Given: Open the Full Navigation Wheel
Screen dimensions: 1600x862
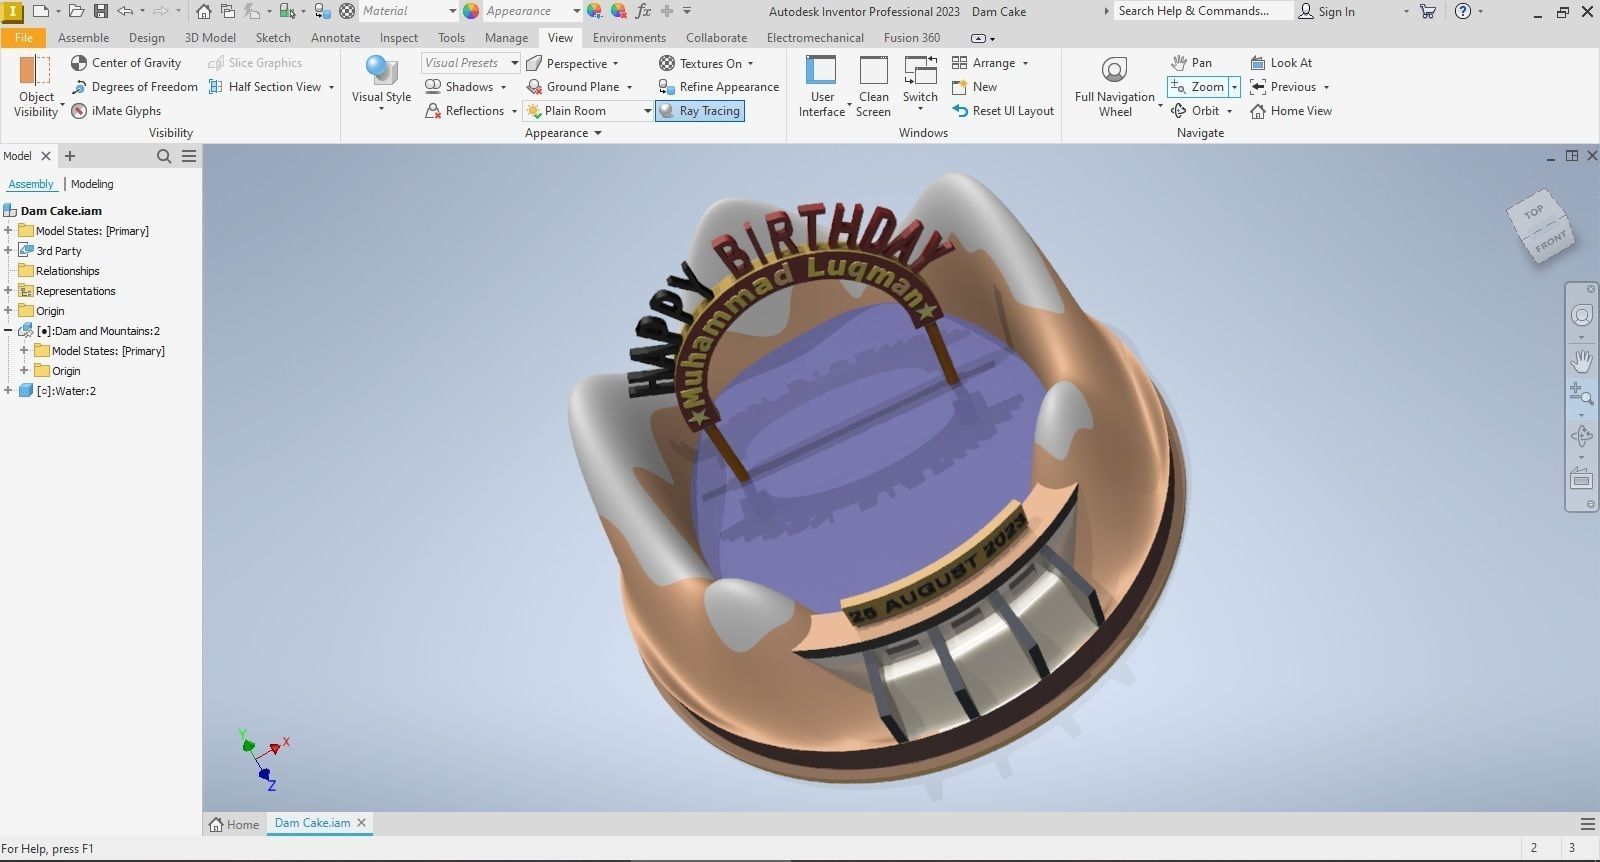Looking at the screenshot, I should (1114, 86).
